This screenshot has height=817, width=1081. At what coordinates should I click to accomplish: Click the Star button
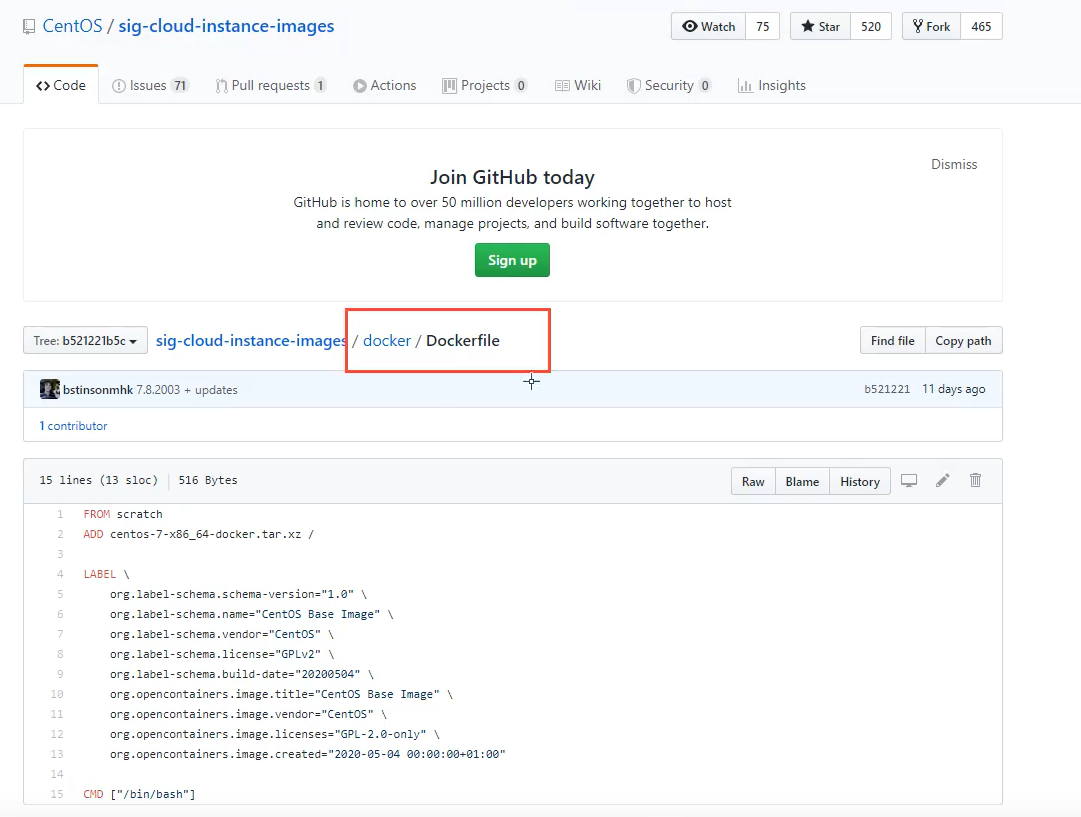click(820, 26)
